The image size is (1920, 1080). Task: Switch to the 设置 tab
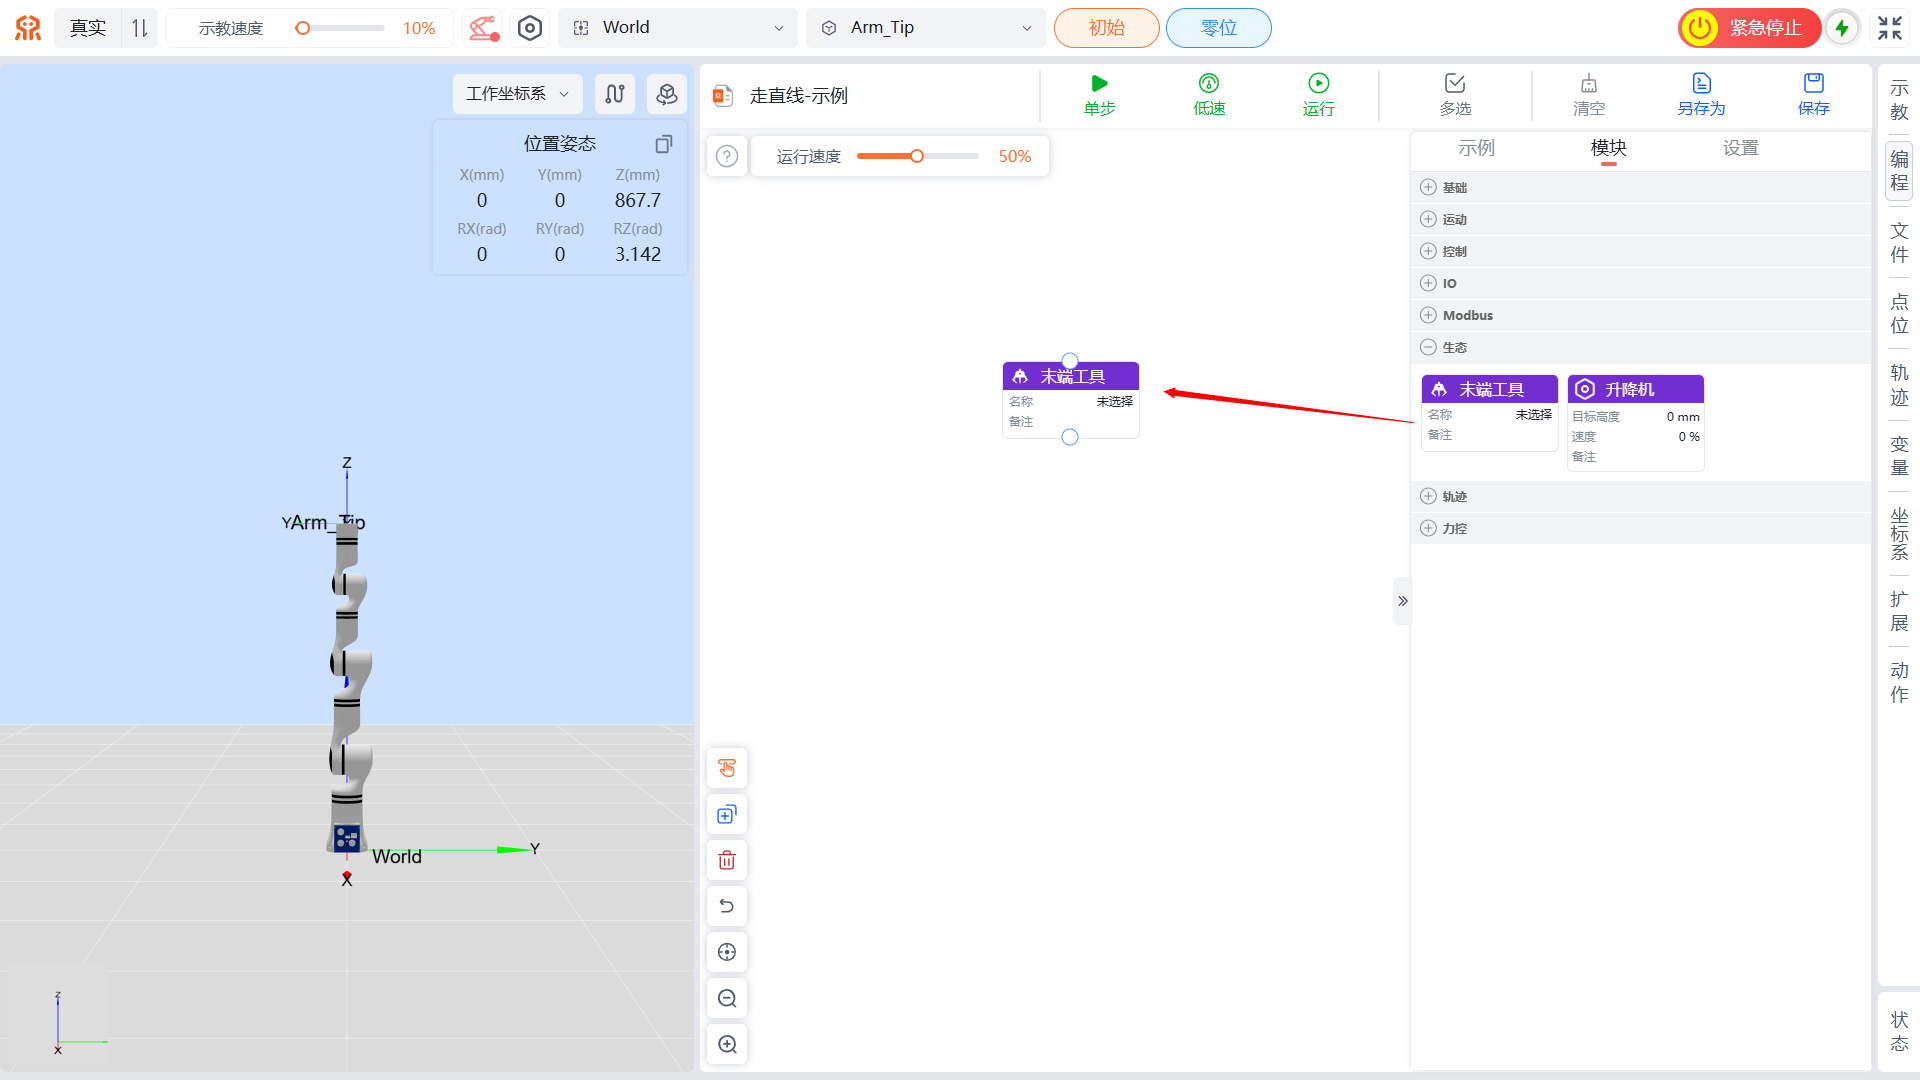point(1740,148)
